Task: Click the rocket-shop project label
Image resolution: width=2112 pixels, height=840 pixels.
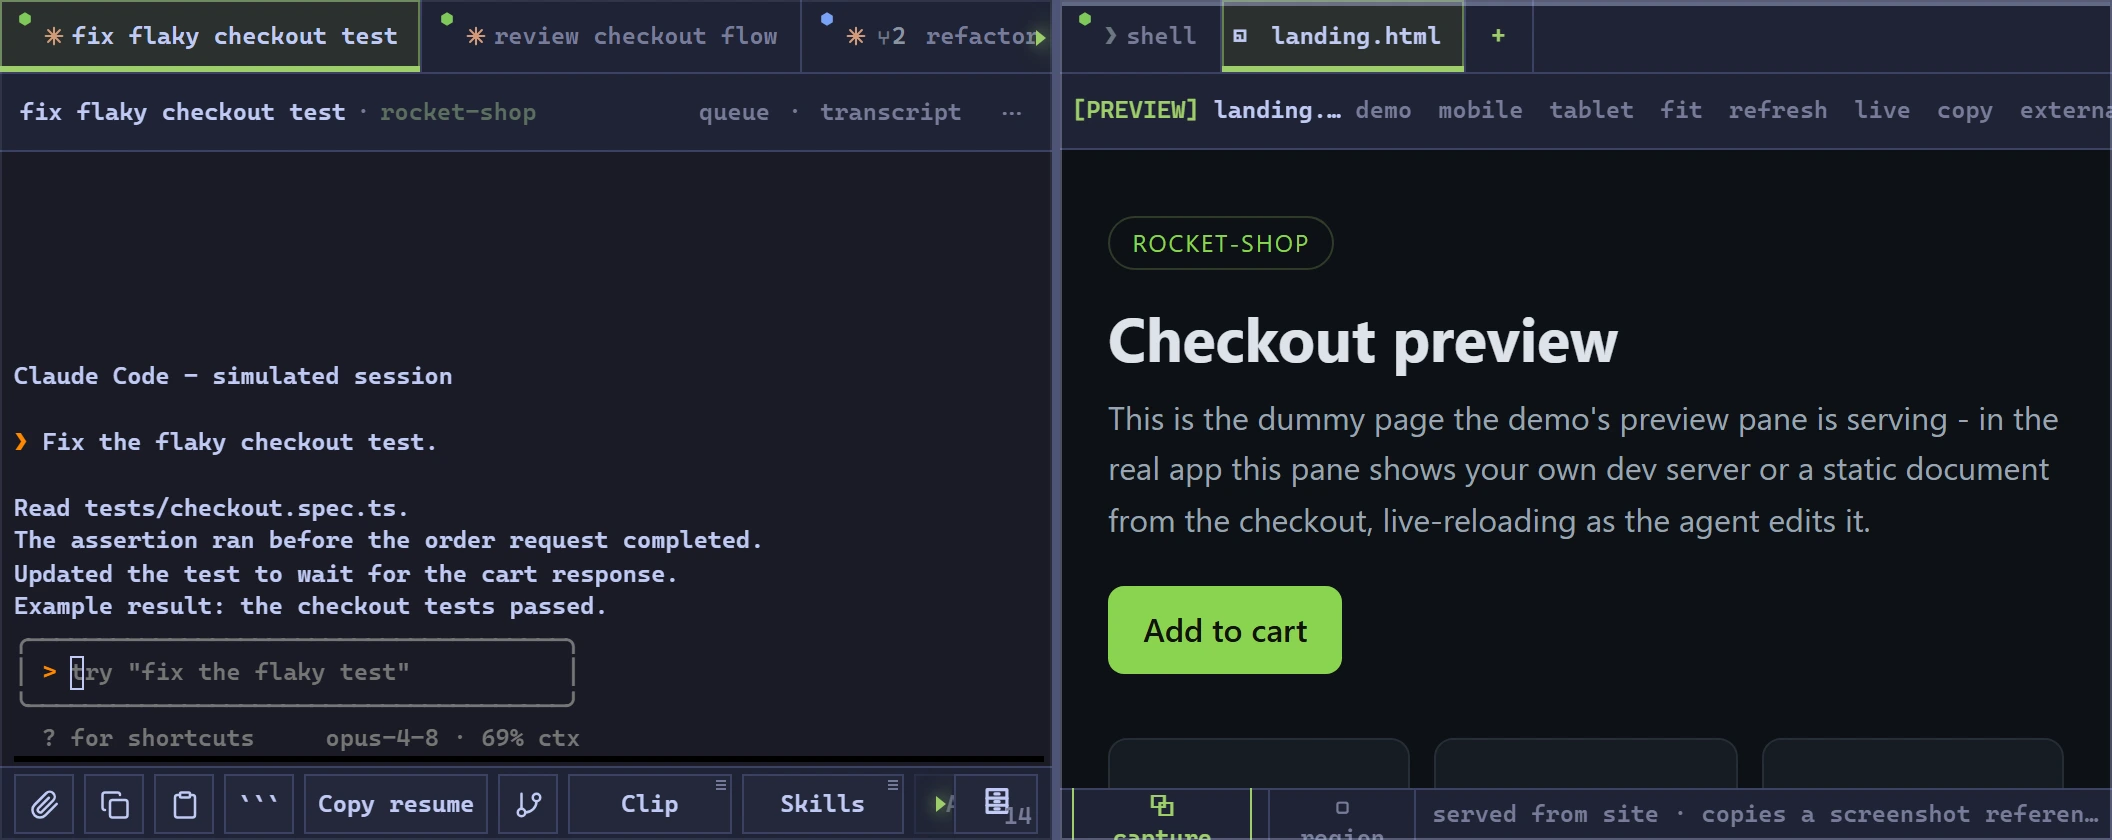Action: point(458,112)
